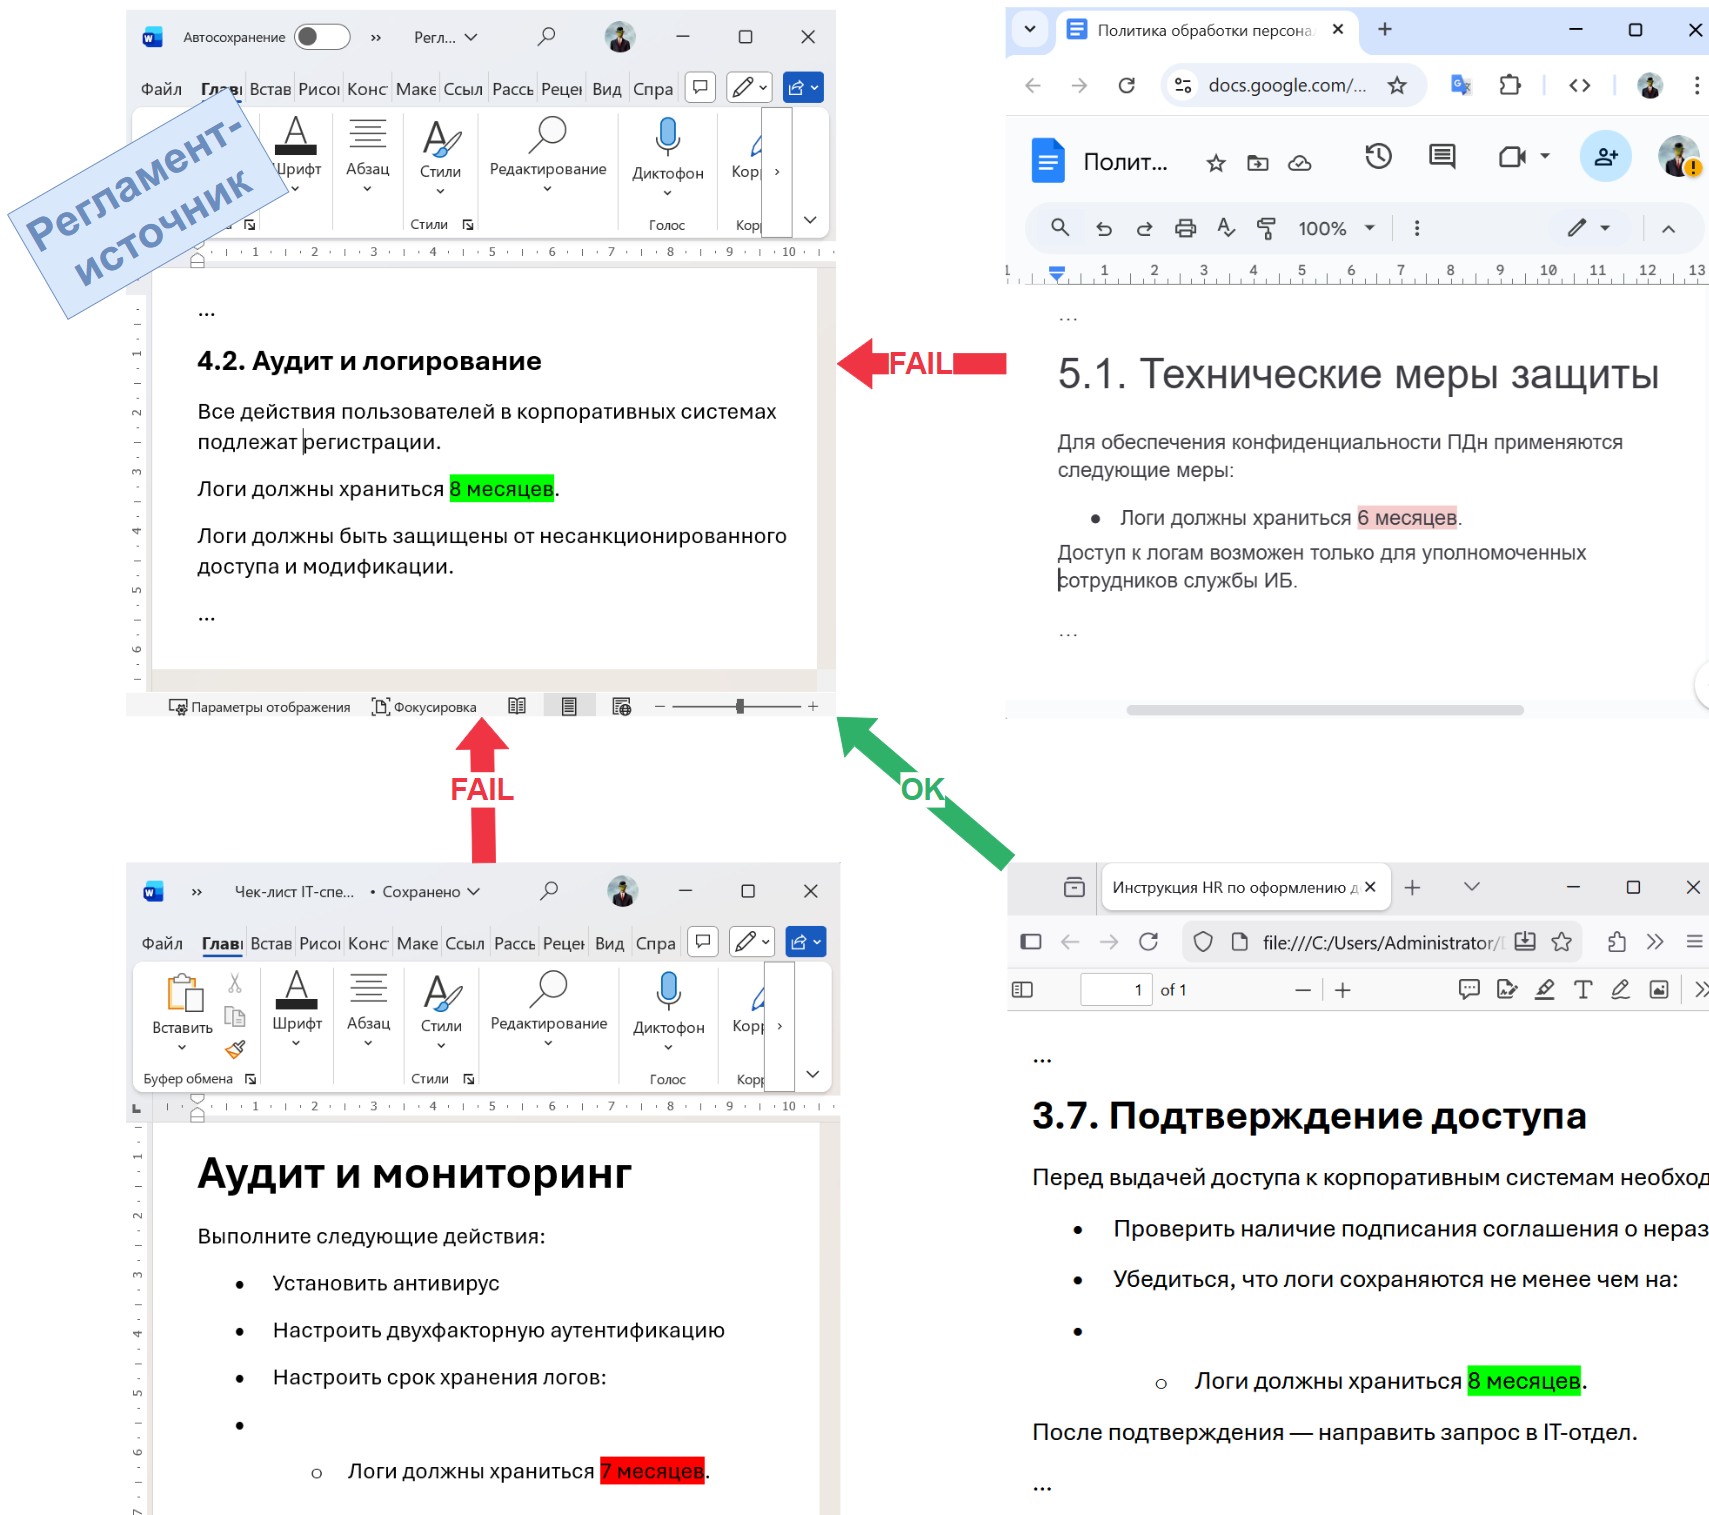Switch to the Вид tab in Word

click(606, 88)
